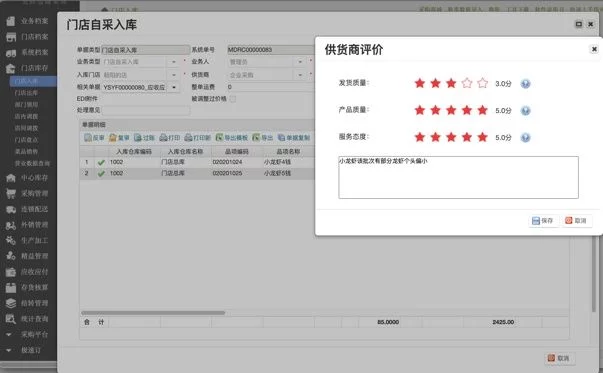603x373 pixels.
Task: Set 发货质量 rating to five stars
Action: click(482, 83)
